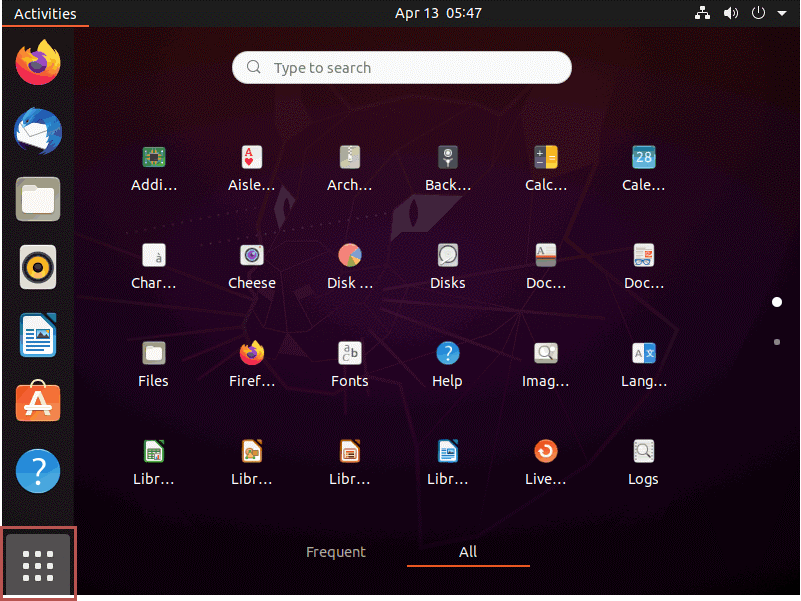Open Ubuntu Software in the dock
This screenshot has height=601, width=801.
coord(38,402)
